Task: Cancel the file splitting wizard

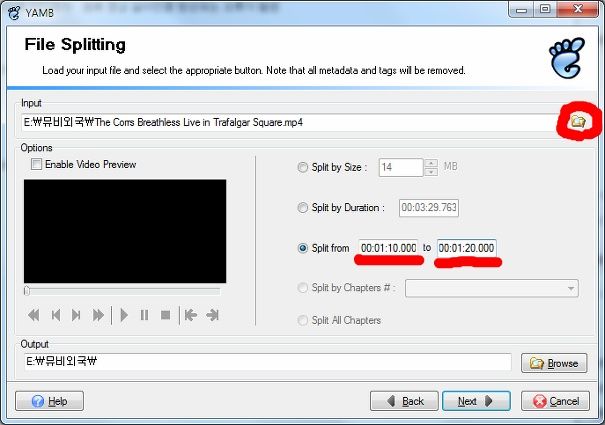Action: 556,401
